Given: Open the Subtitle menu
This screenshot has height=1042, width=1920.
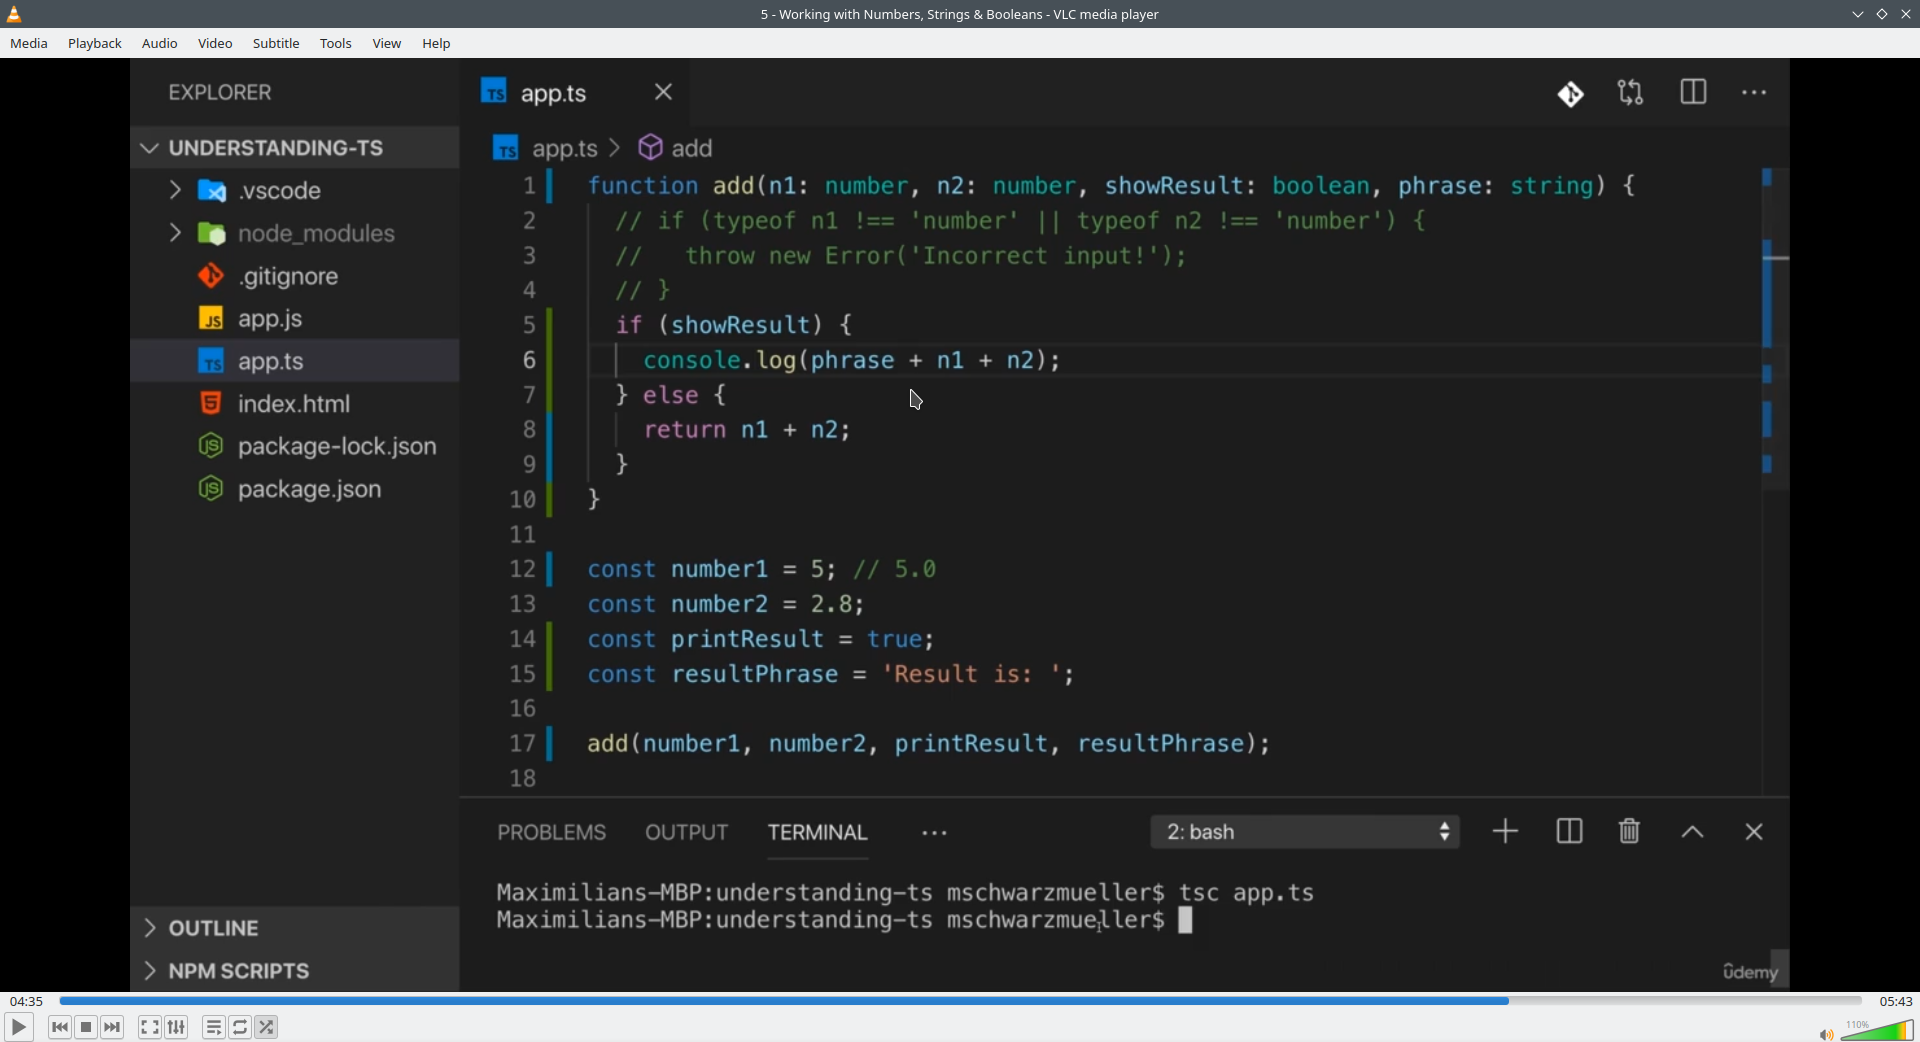Looking at the screenshot, I should click(276, 44).
